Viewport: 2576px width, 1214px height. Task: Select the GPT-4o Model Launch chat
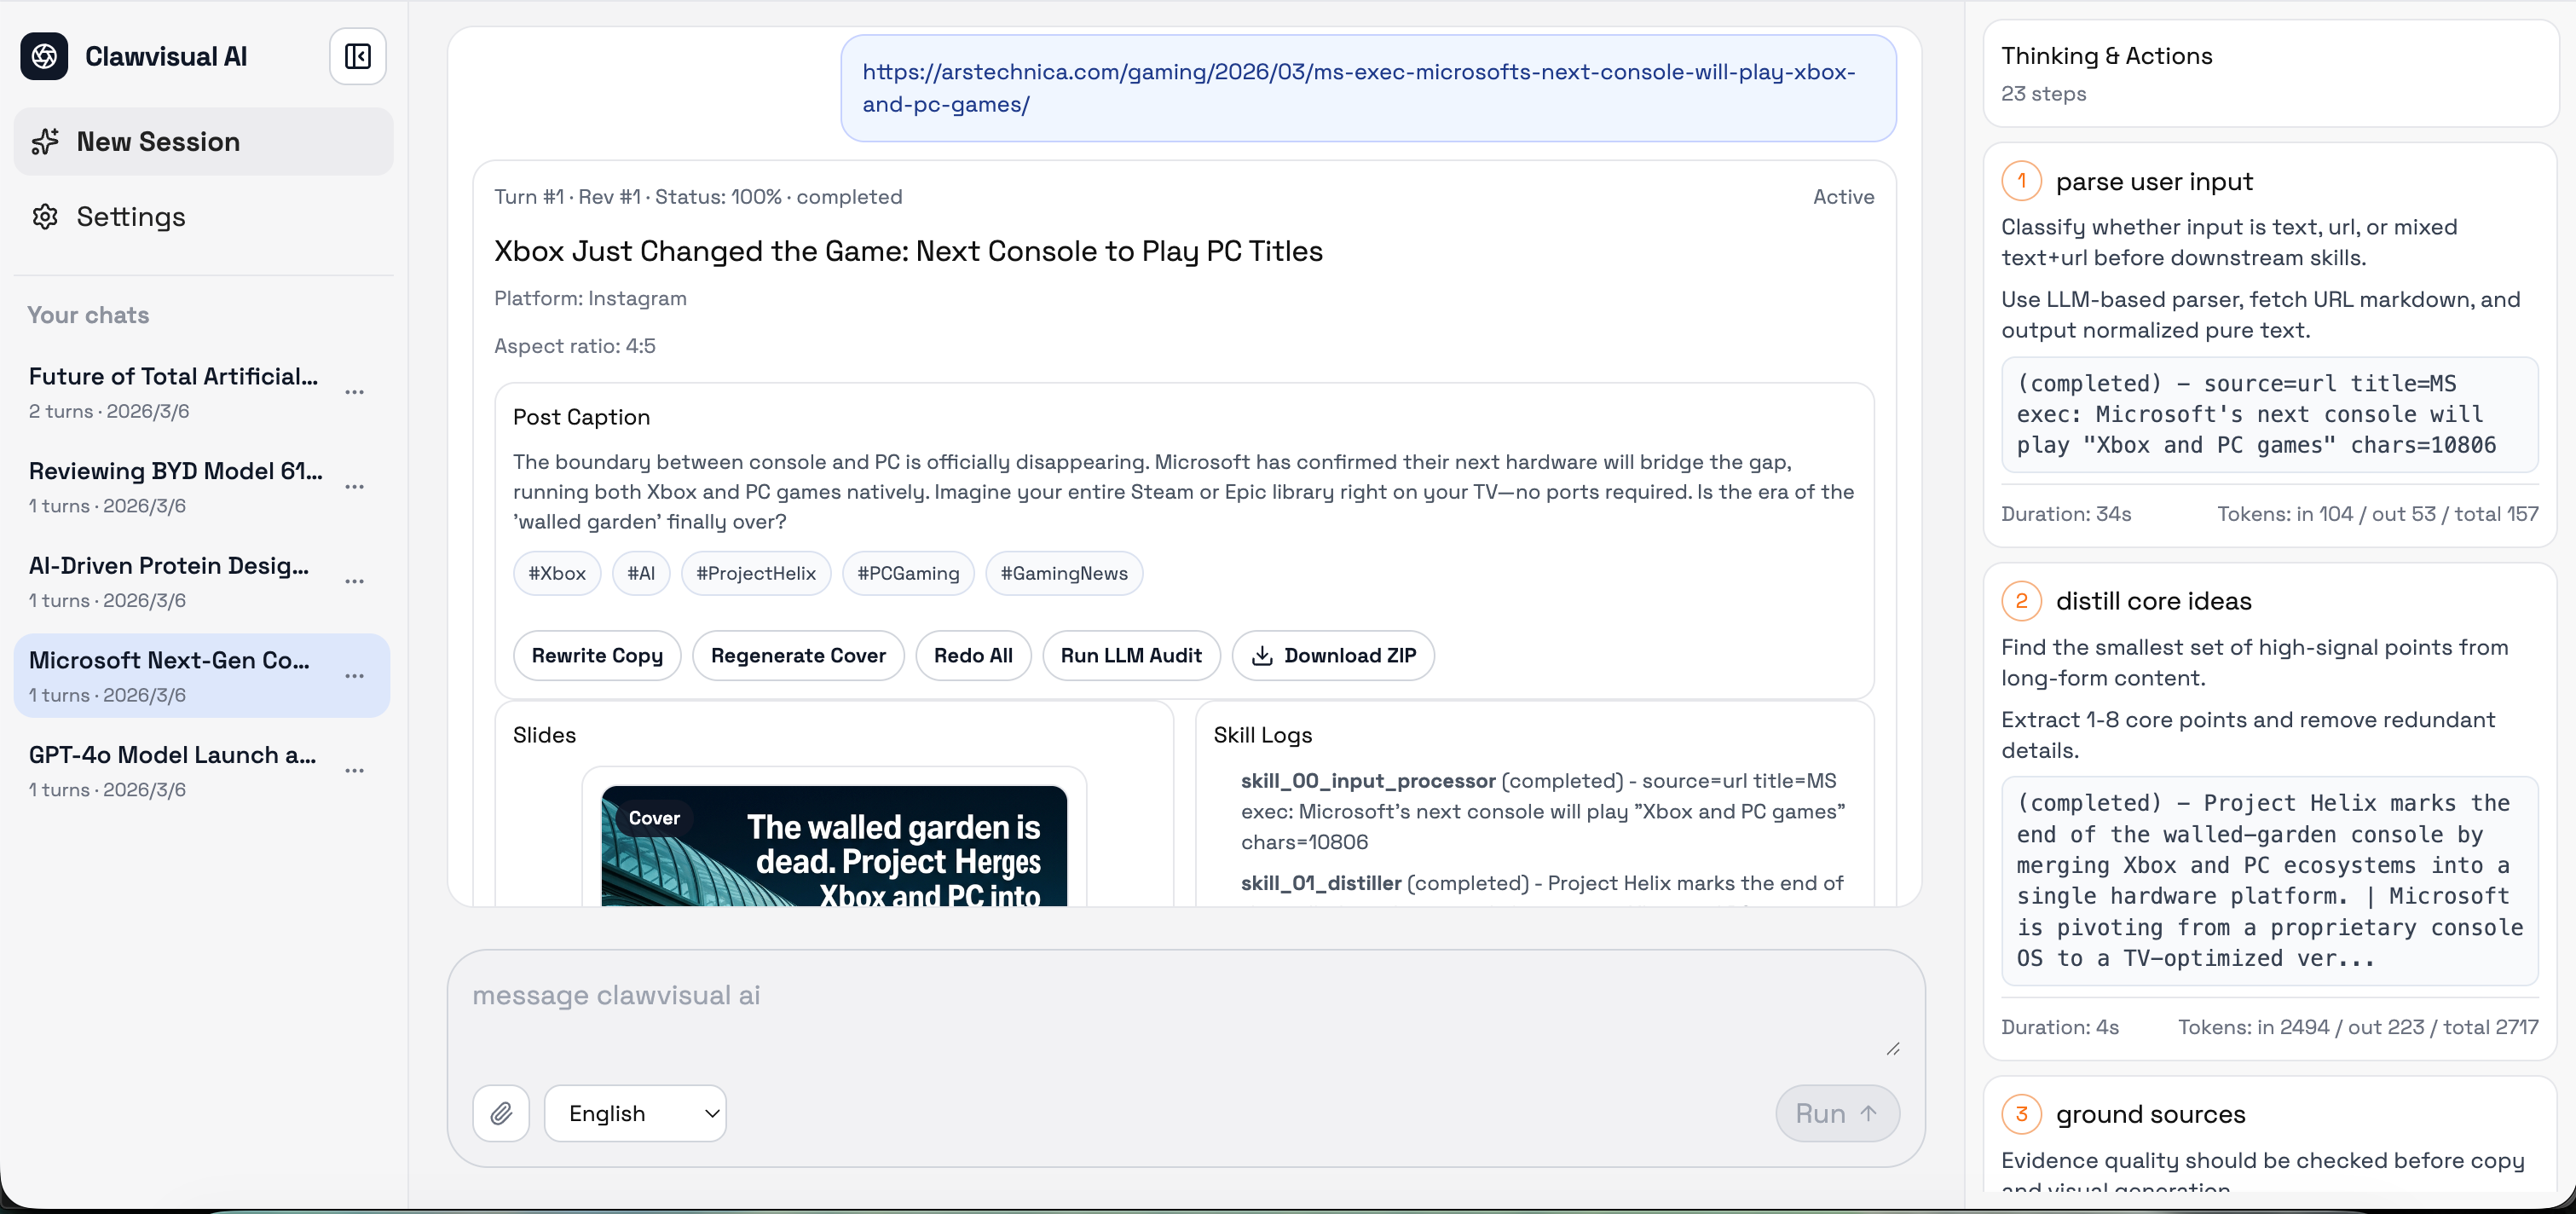172,770
